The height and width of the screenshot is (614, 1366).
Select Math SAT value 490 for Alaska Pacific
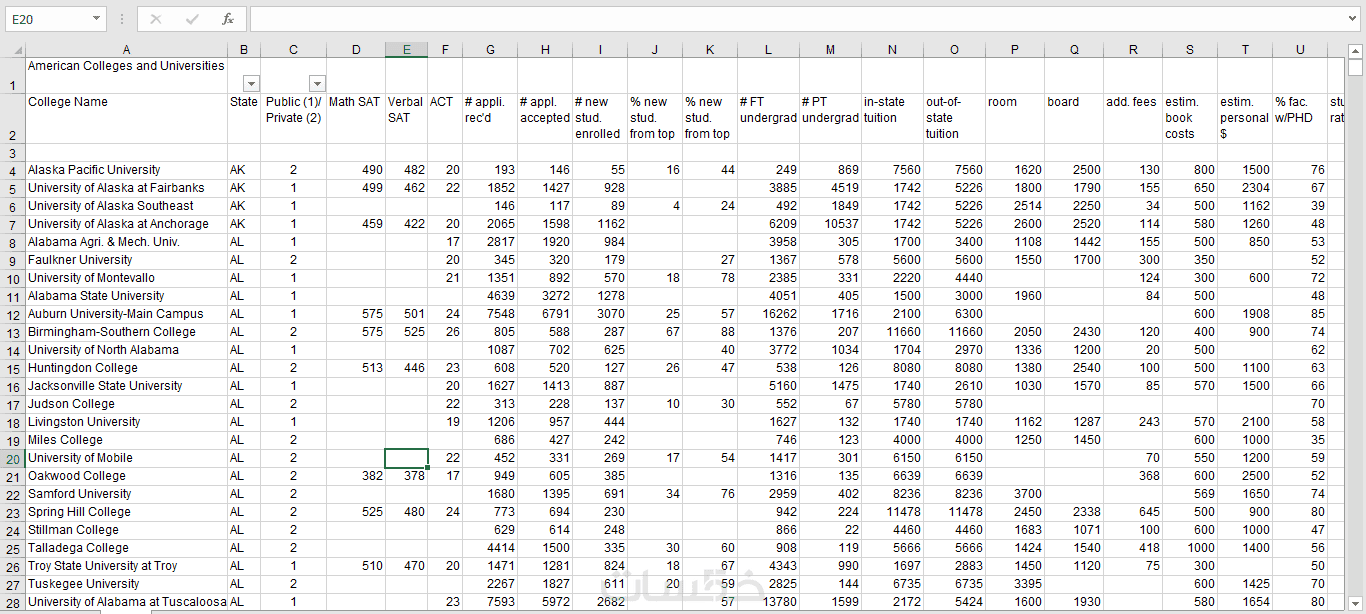(355, 170)
